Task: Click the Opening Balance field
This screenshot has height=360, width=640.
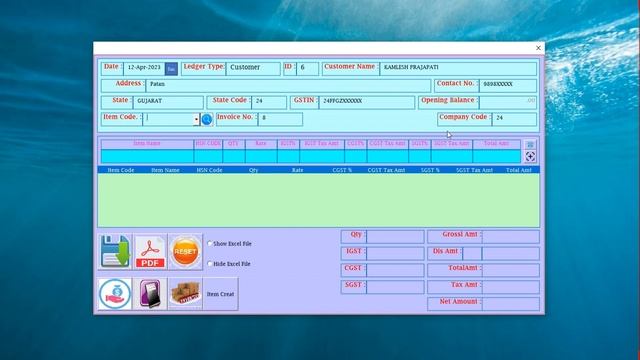Action: click(x=508, y=102)
